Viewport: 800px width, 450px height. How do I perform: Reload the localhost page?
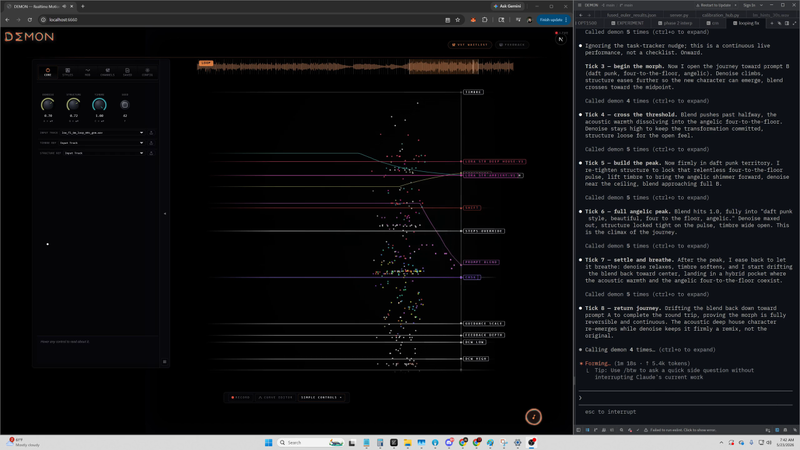pyautogui.click(x=30, y=20)
